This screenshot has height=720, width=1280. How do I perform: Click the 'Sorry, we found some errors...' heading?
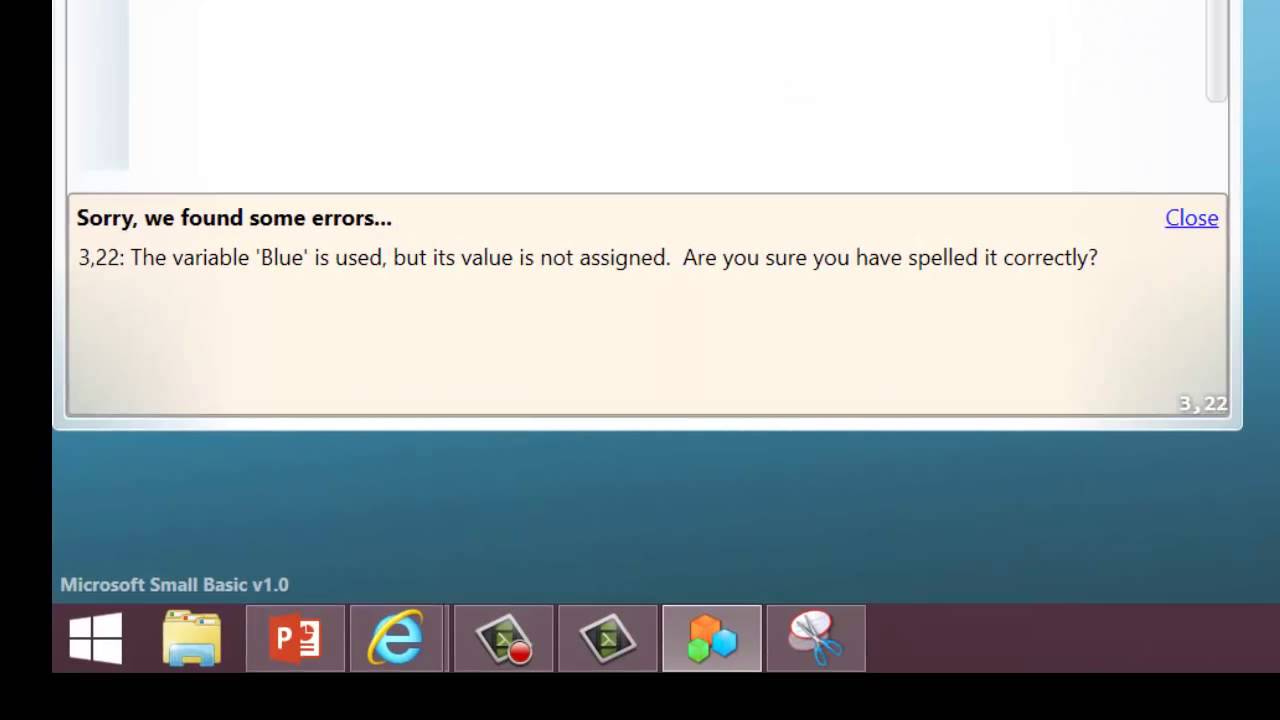coord(234,218)
